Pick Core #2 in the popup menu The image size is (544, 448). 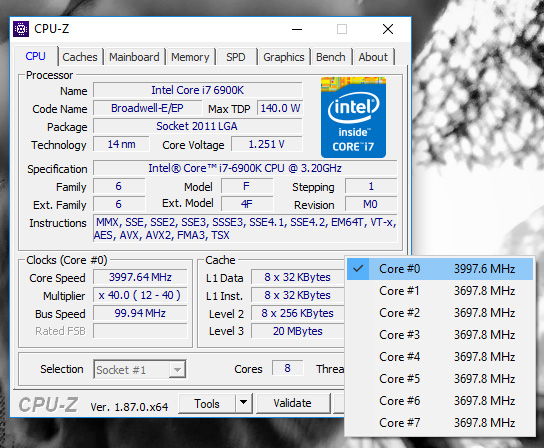pos(440,313)
